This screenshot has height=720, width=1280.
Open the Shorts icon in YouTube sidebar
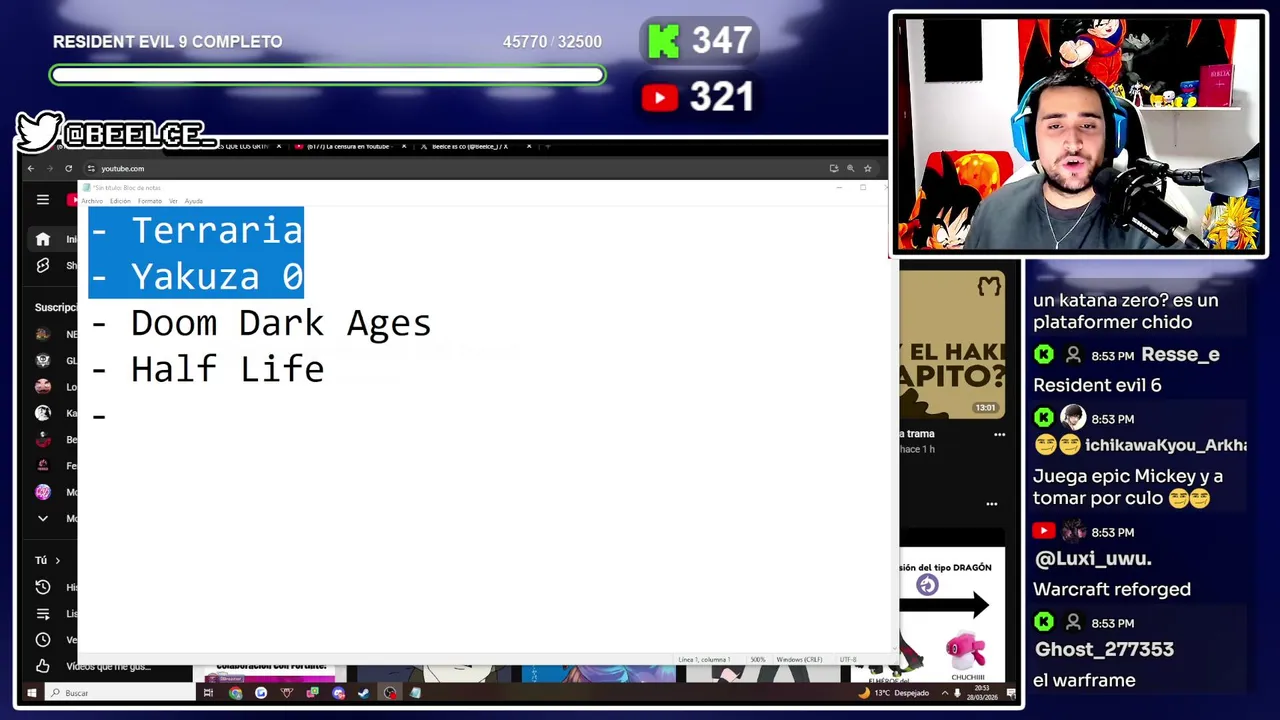[x=43, y=265]
